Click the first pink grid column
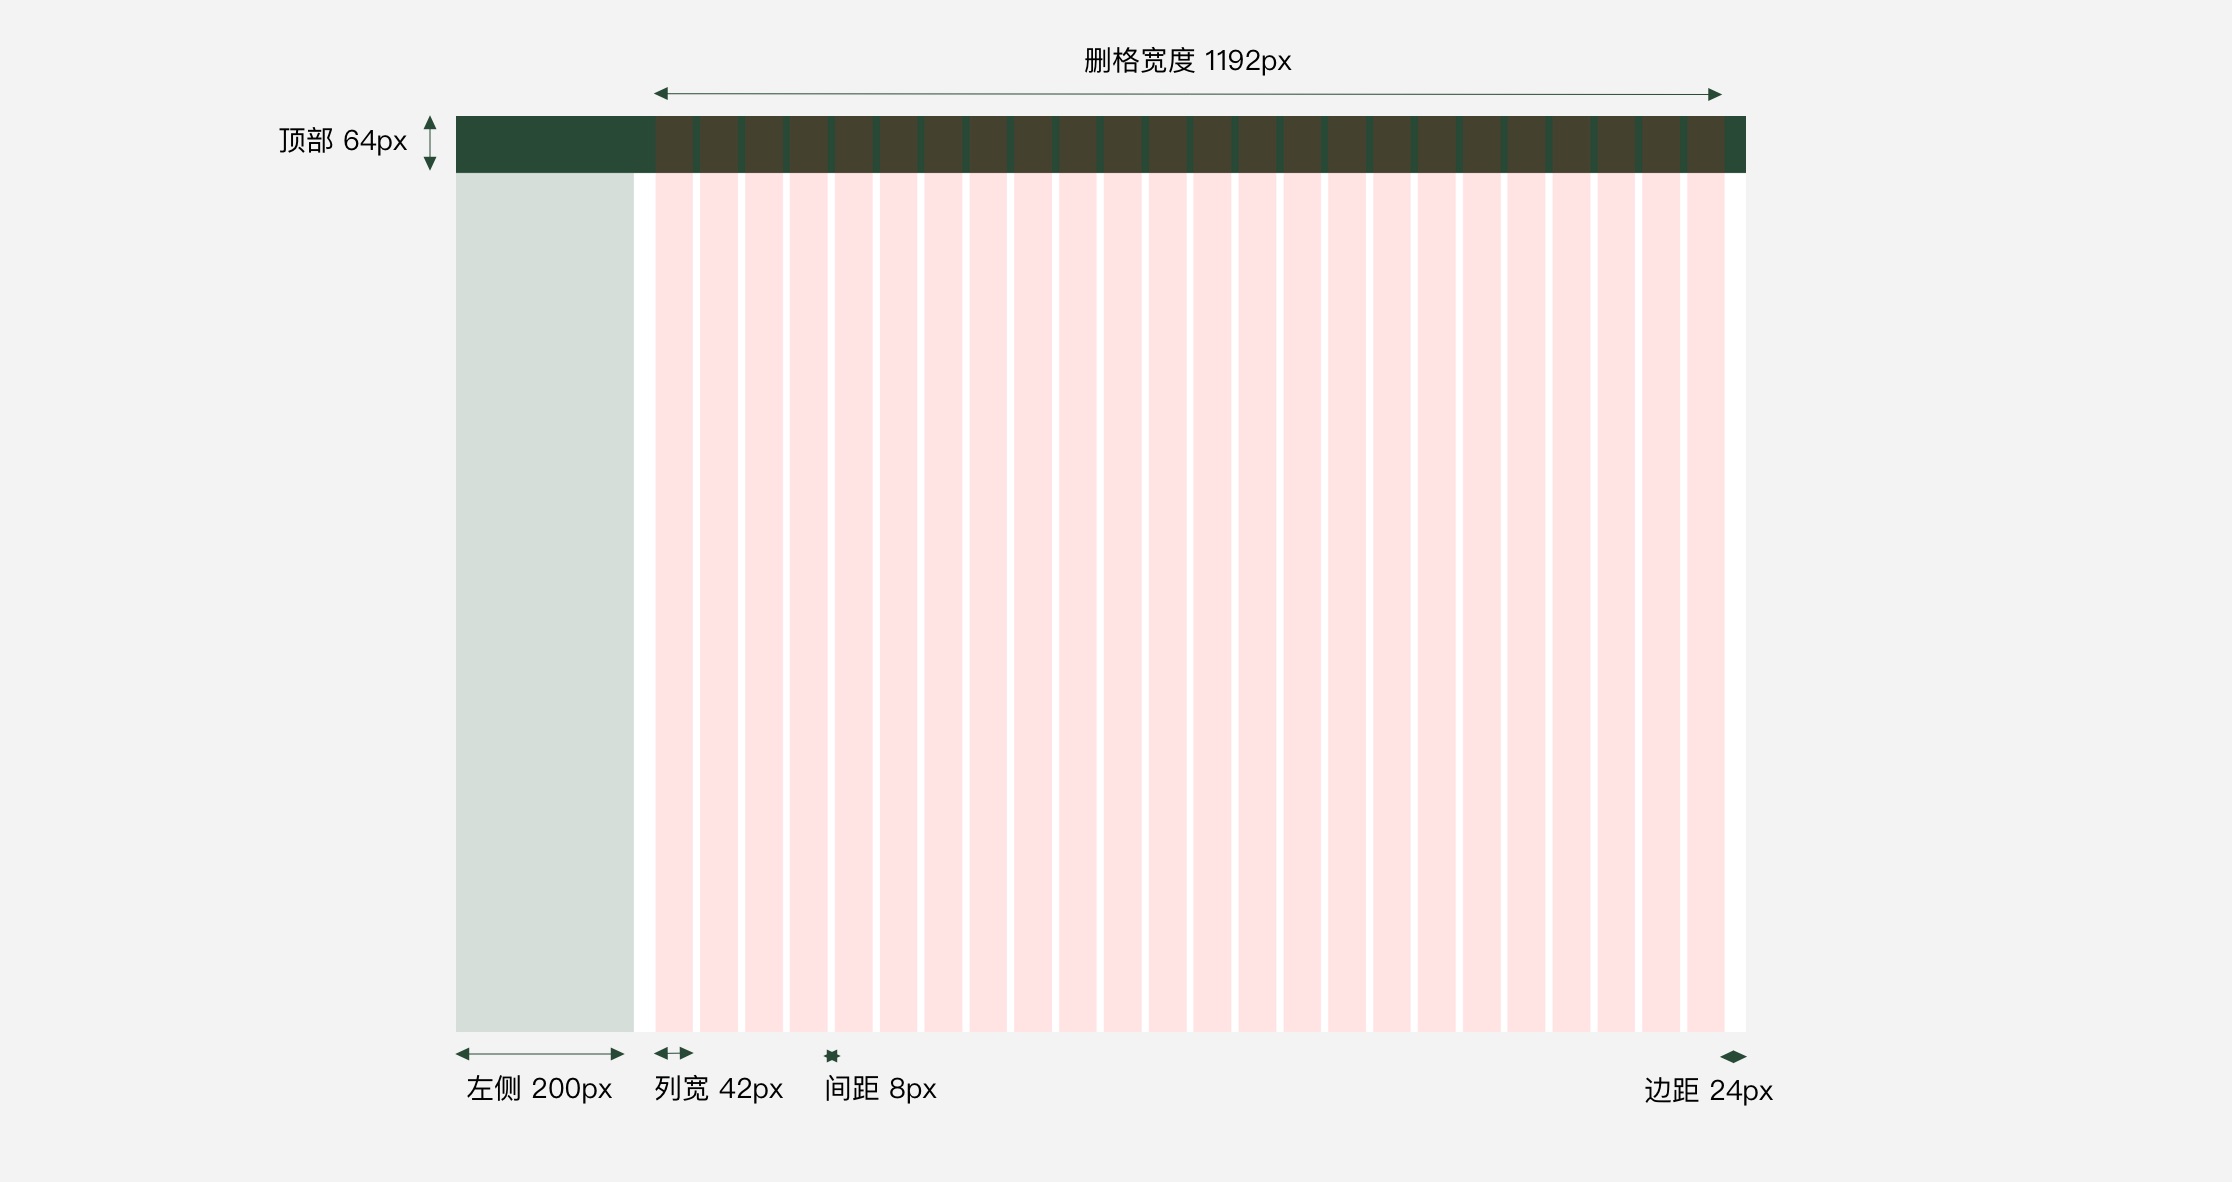 tap(674, 600)
